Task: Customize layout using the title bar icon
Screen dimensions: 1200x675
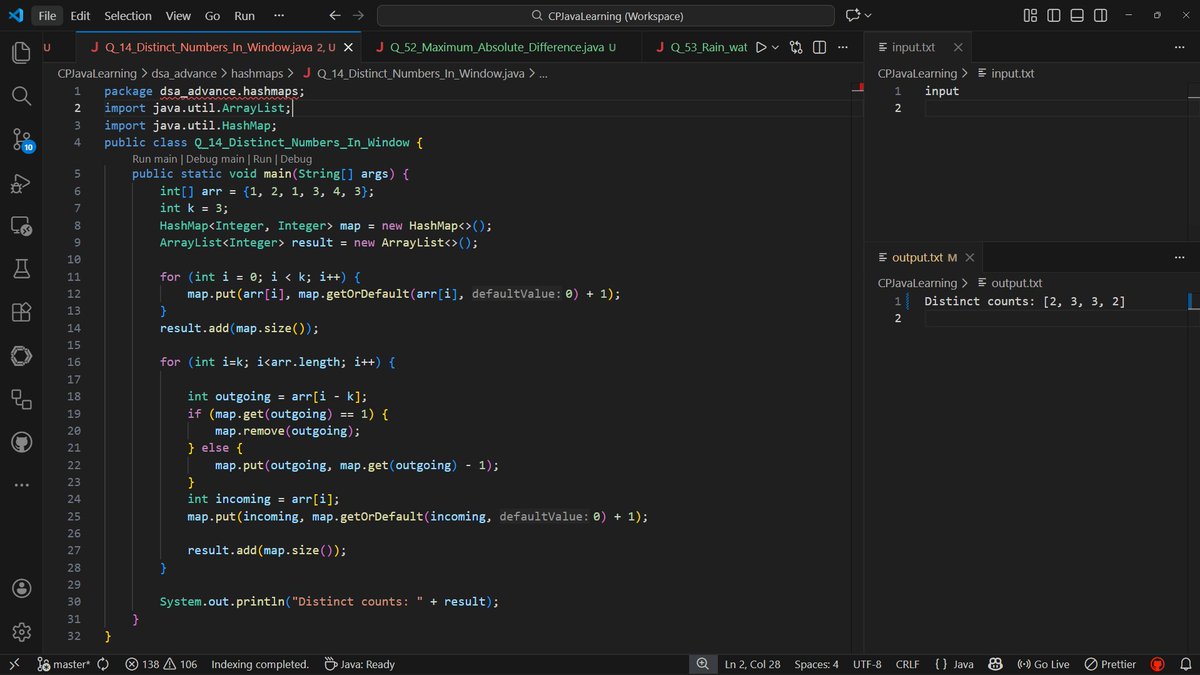Action: pyautogui.click(x=1031, y=16)
